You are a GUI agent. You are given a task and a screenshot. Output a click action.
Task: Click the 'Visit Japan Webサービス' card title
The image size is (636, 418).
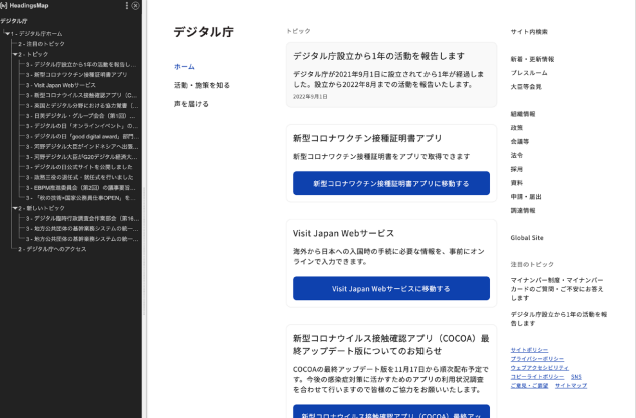(343, 233)
